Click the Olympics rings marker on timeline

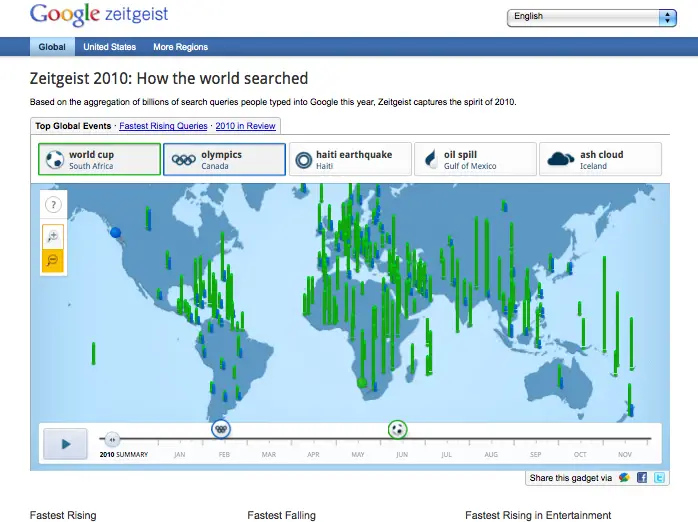(221, 429)
